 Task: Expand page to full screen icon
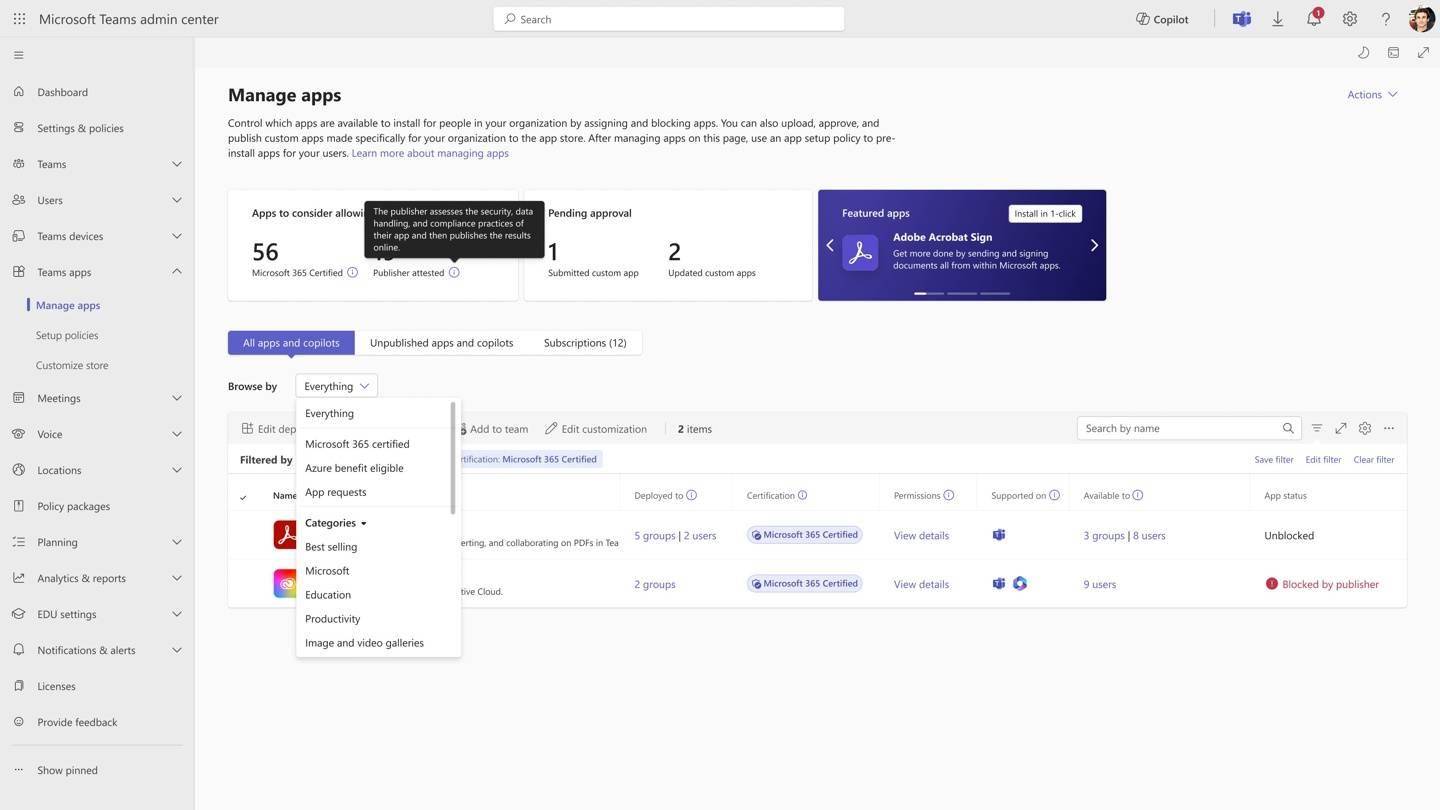[x=1423, y=52]
